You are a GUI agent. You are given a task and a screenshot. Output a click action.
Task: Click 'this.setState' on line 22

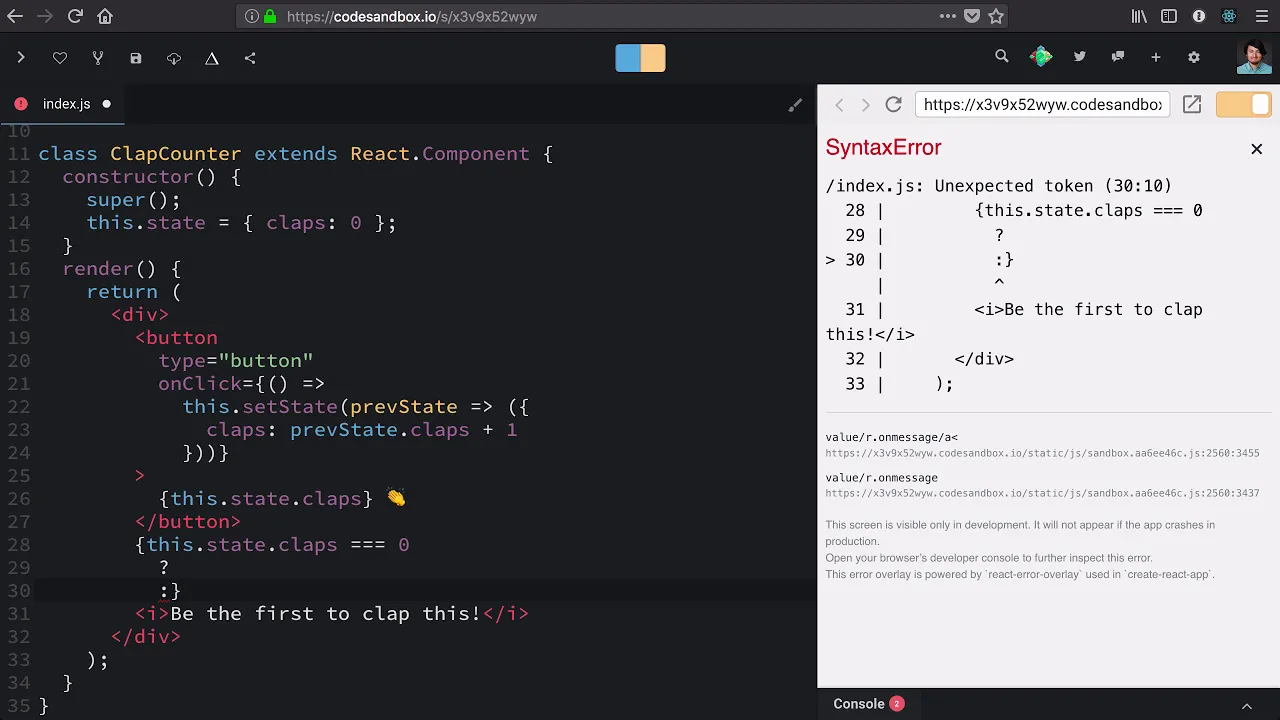click(260, 407)
